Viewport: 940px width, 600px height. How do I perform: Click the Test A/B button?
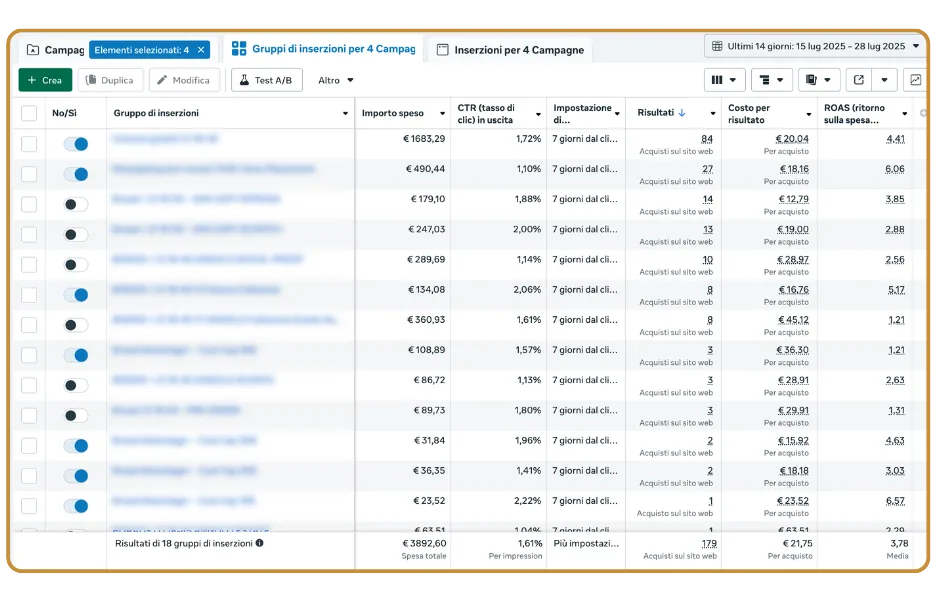click(x=266, y=80)
